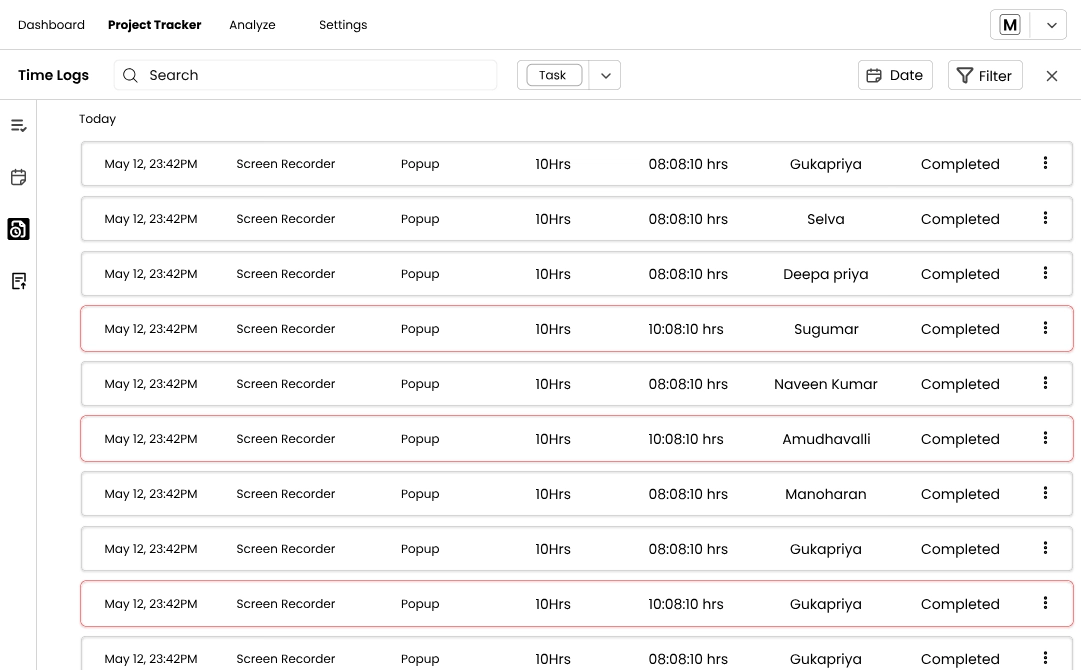Open three-dot menu for Sugumar row
Image resolution: width=1082 pixels, height=670 pixels.
1045,328
